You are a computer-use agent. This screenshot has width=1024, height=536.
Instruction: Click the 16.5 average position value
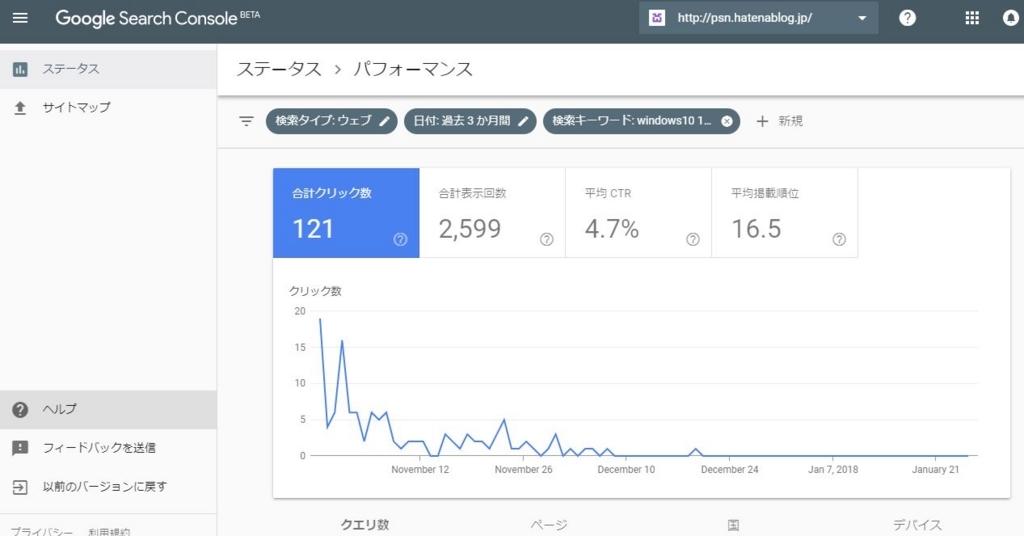(x=756, y=229)
